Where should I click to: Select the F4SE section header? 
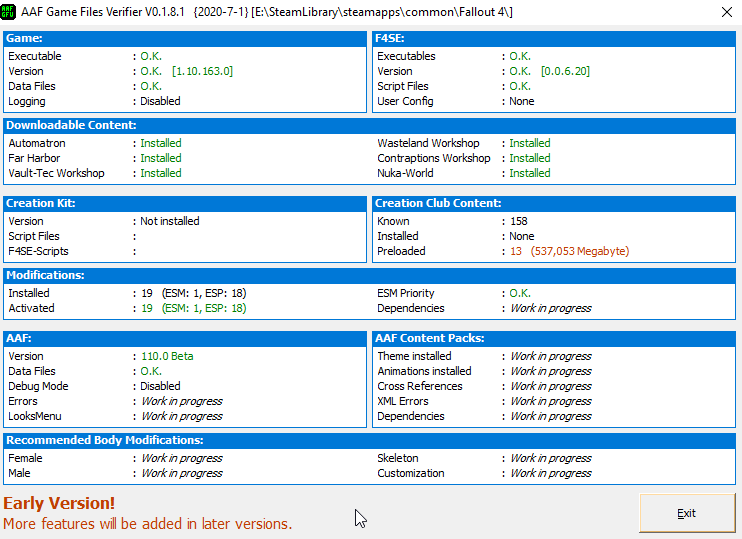click(554, 38)
